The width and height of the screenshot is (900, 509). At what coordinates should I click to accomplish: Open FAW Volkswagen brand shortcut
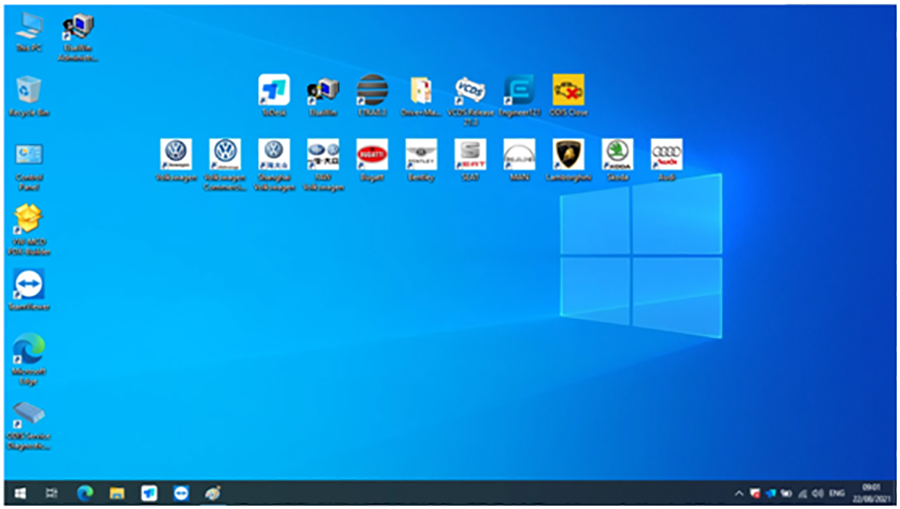pyautogui.click(x=323, y=165)
